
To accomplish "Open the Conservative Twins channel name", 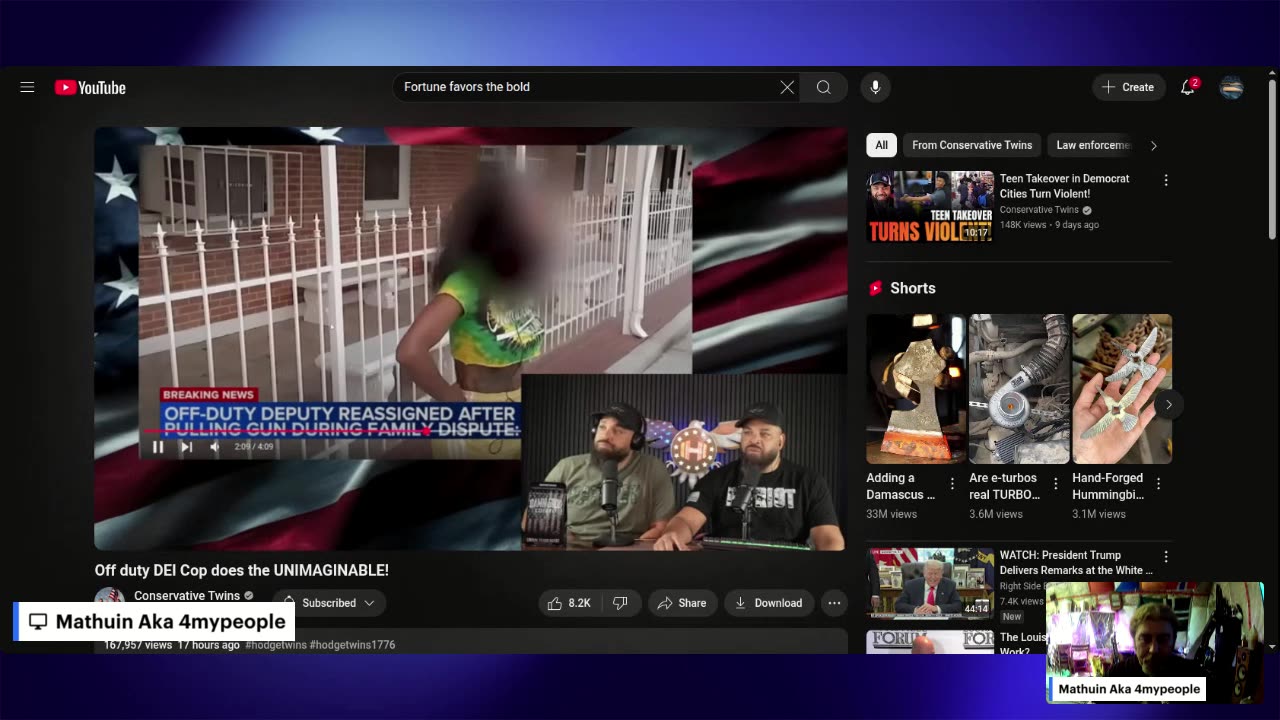I will click(187, 596).
